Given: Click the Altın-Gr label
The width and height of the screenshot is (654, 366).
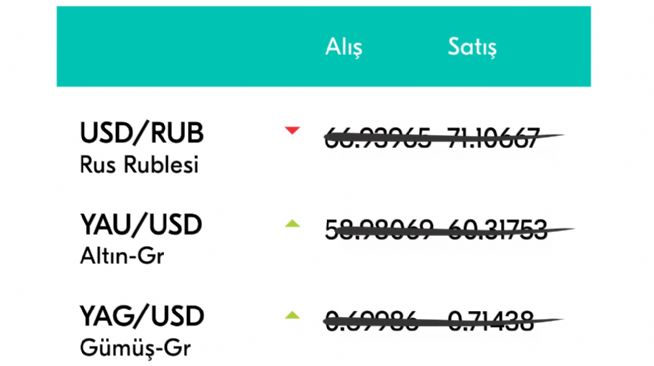Looking at the screenshot, I should (122, 256).
